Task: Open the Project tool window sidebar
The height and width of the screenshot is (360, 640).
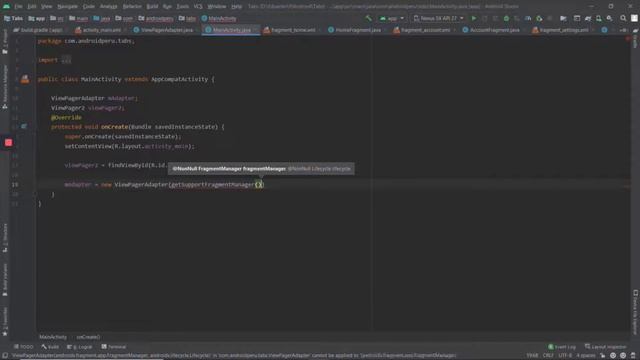Action: (x=5, y=42)
